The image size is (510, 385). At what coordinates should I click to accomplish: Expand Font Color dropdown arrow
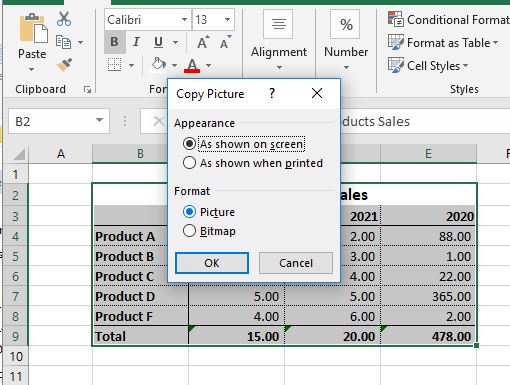[208, 65]
